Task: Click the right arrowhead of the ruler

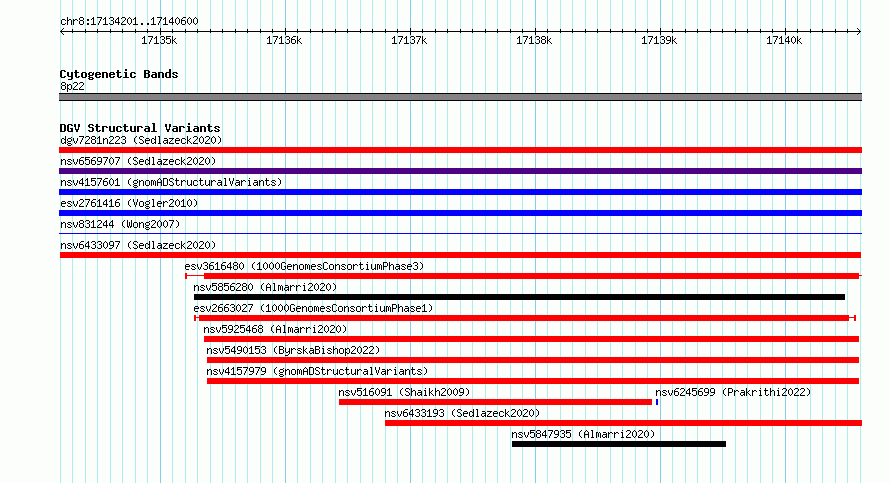Action: pos(859,31)
